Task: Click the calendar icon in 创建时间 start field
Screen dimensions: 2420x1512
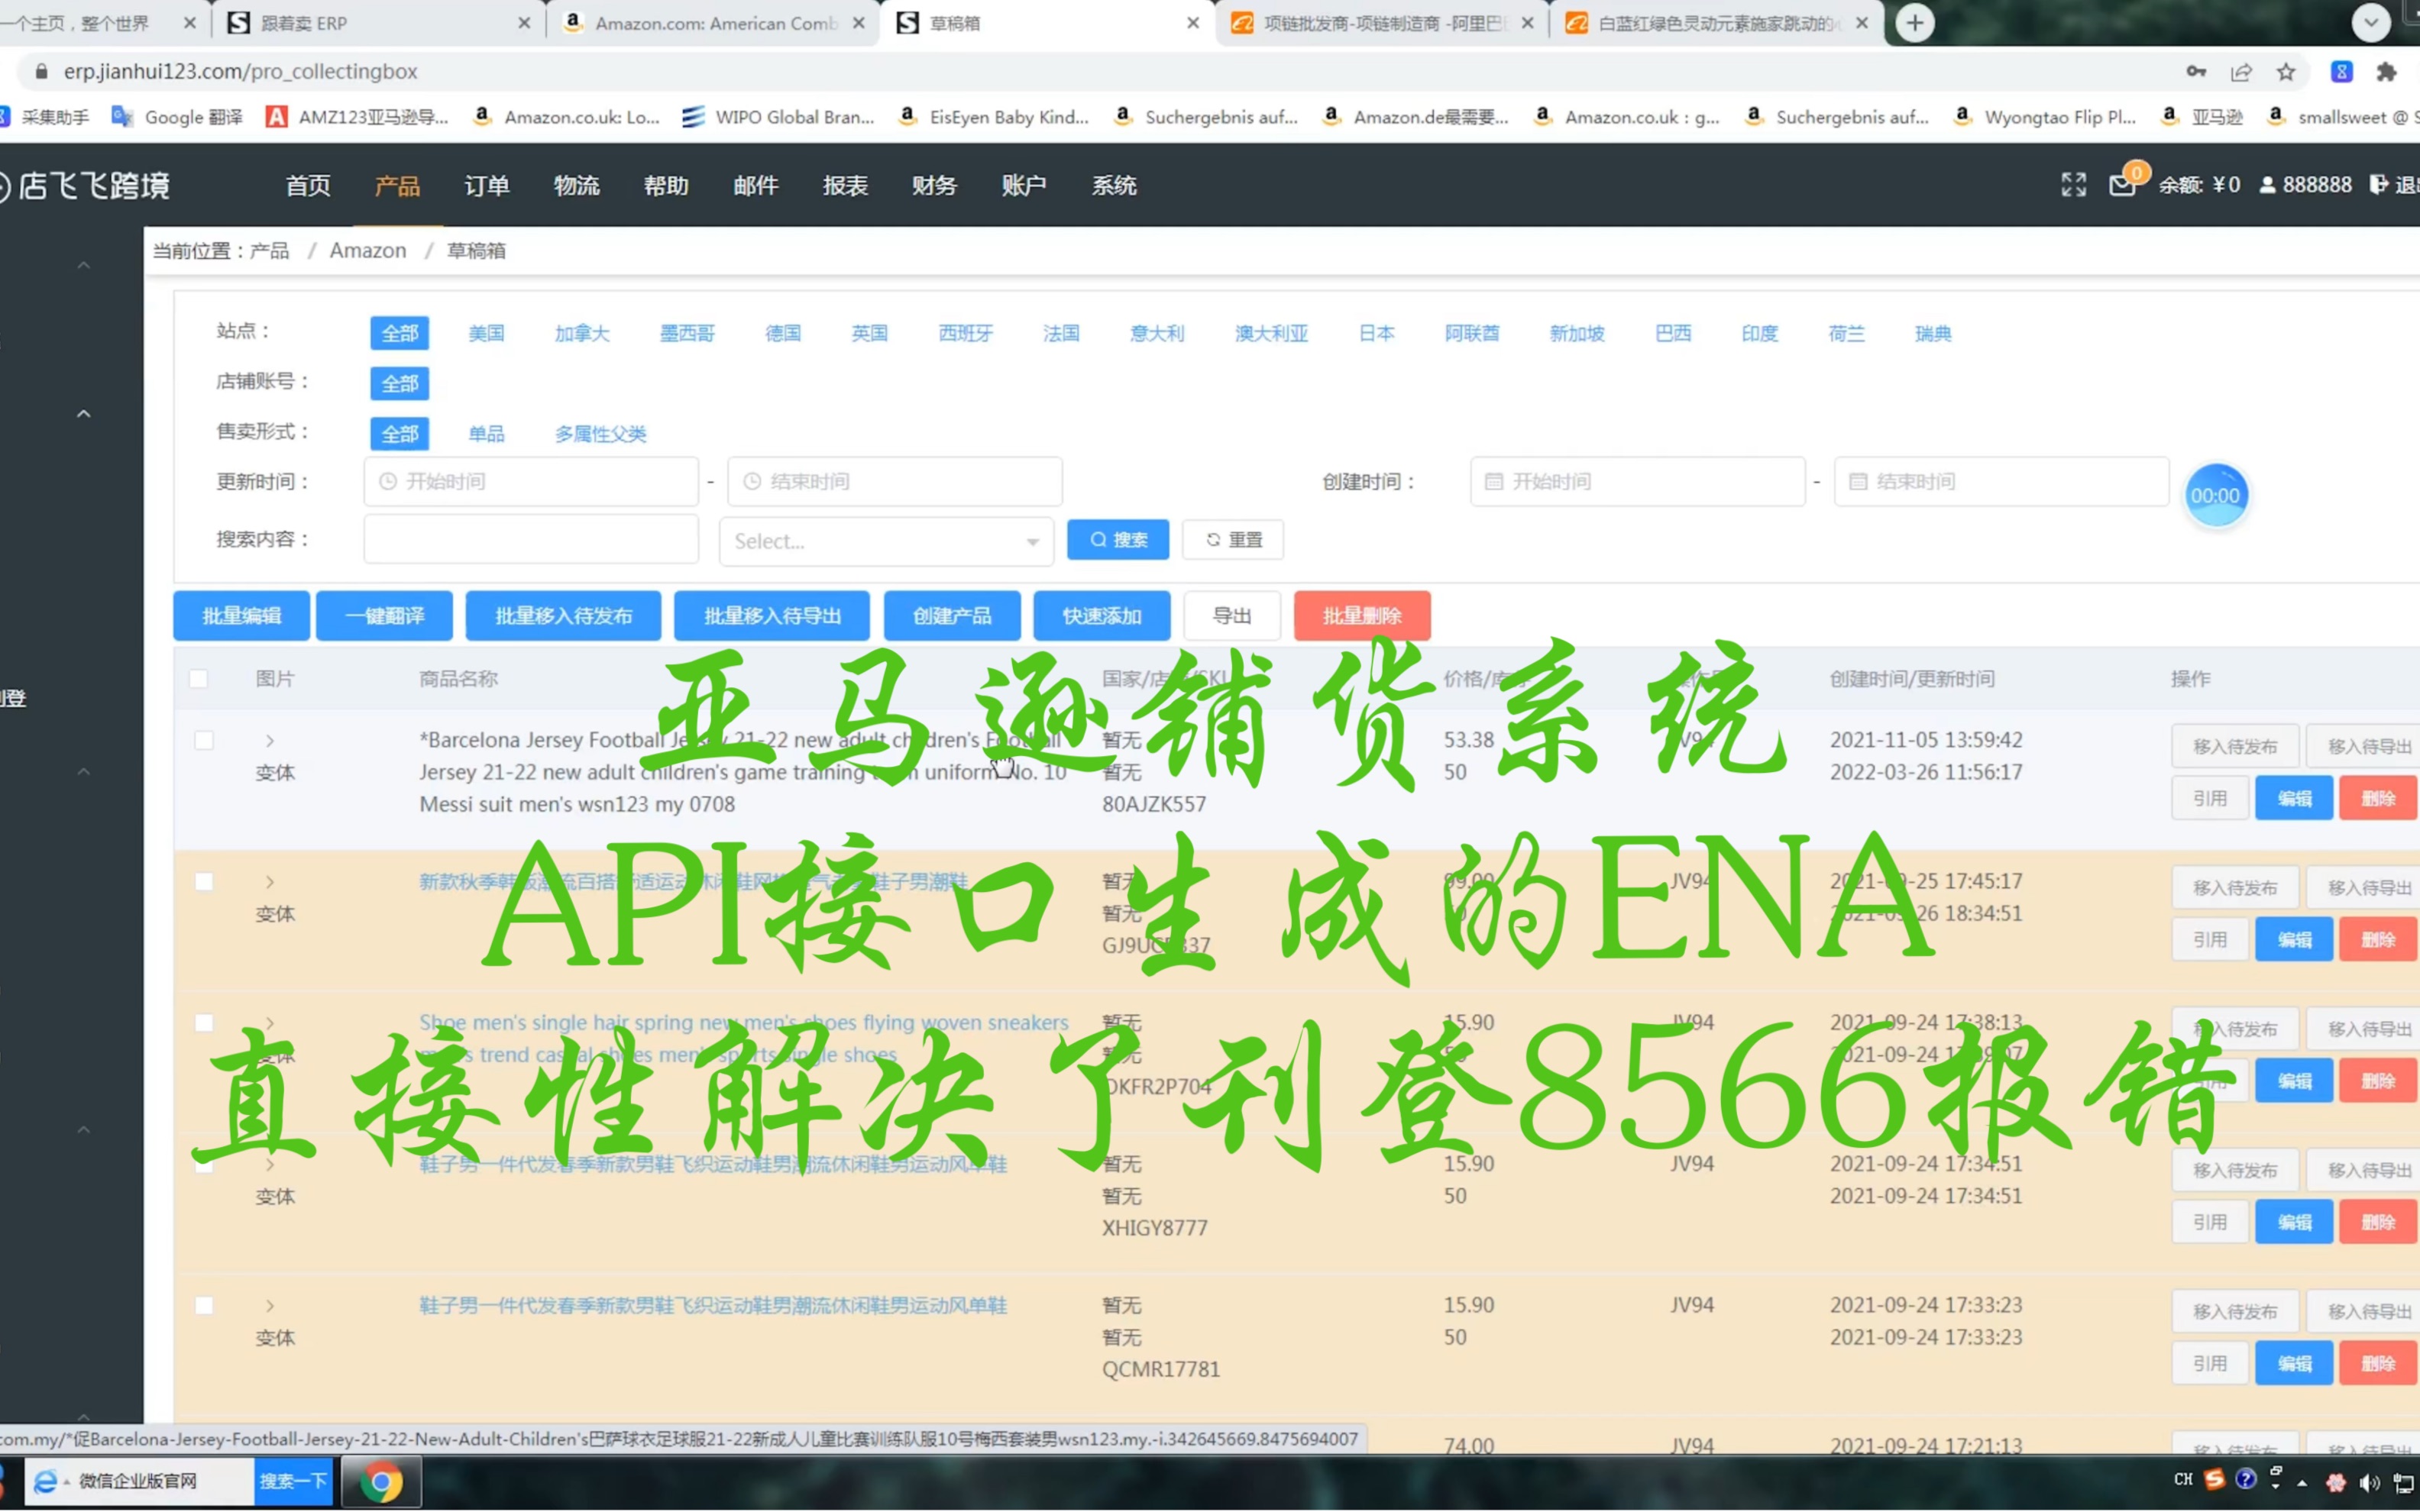Action: 1495,481
